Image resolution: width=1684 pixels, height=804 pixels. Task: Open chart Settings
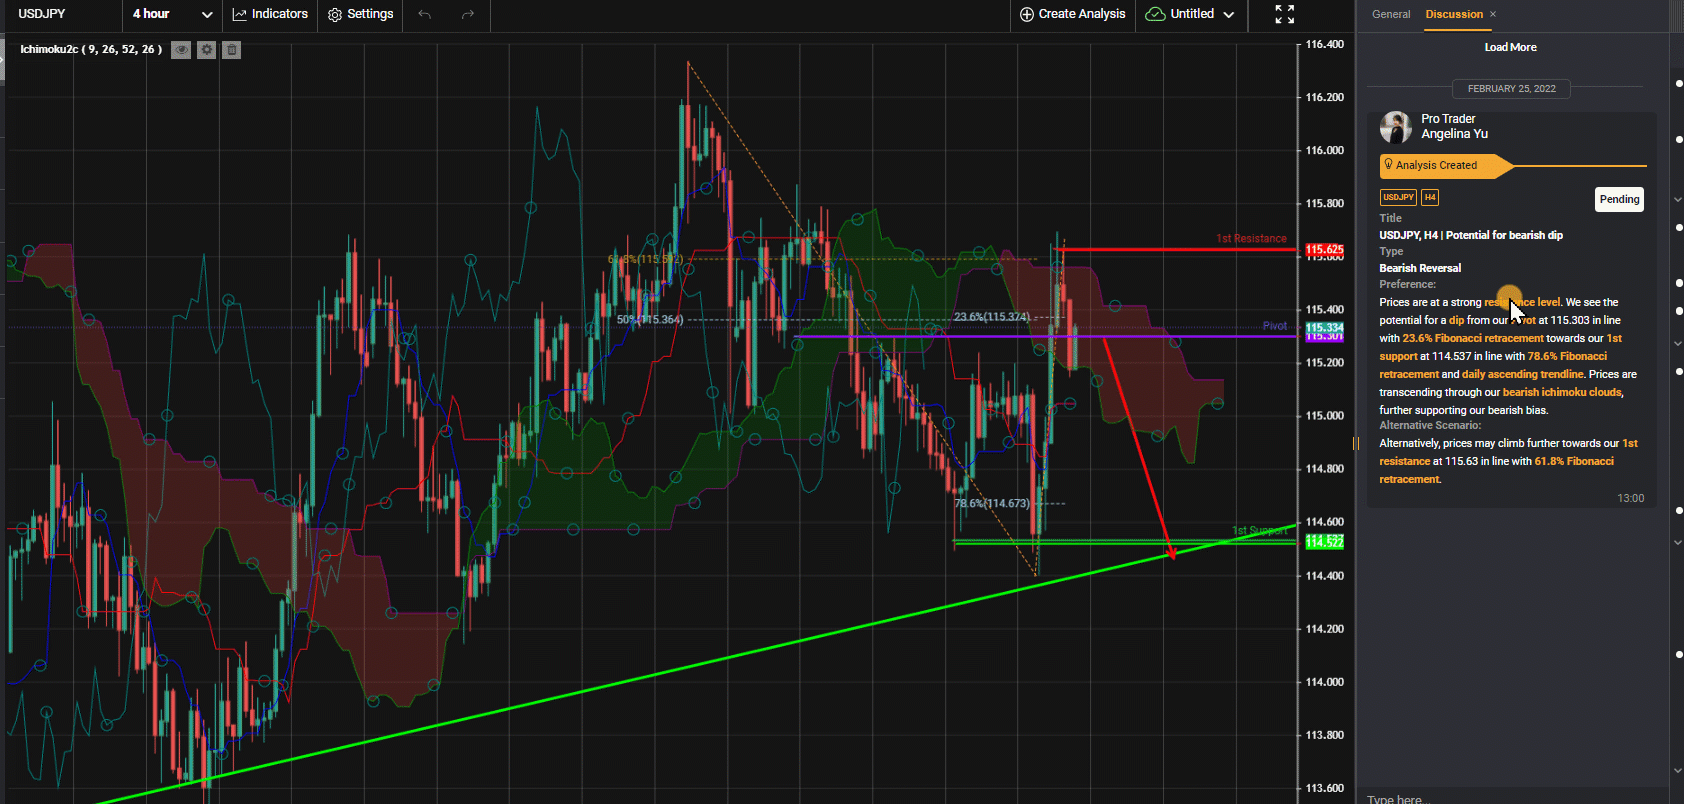(361, 14)
